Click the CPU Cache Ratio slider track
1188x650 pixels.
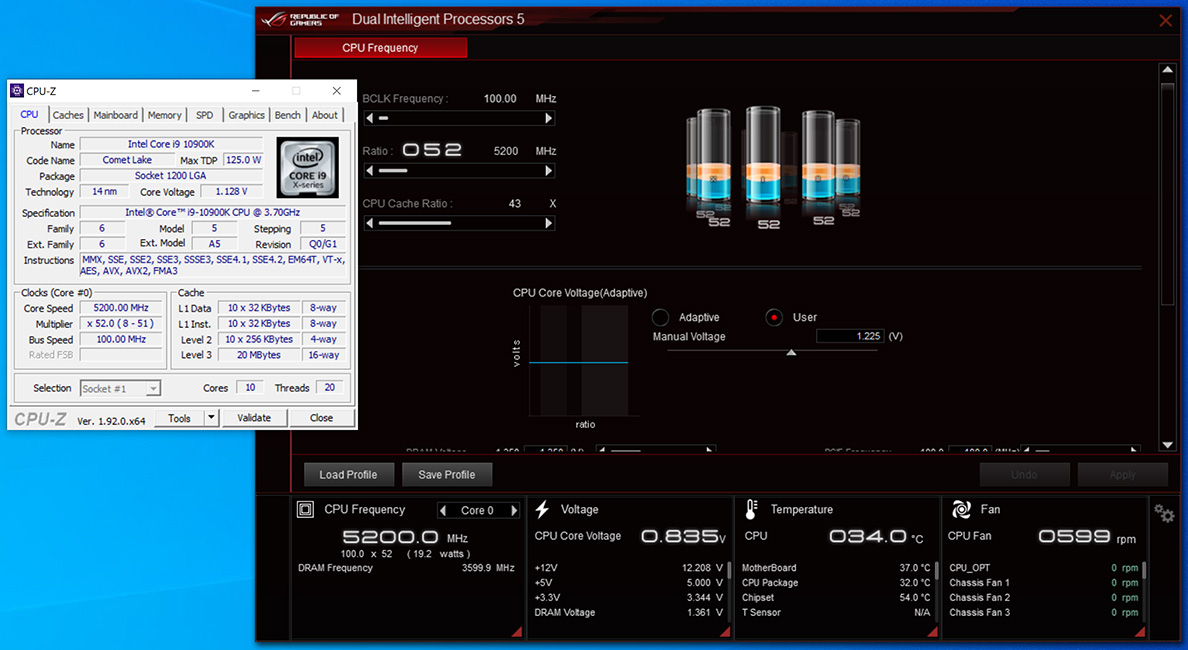pos(459,223)
